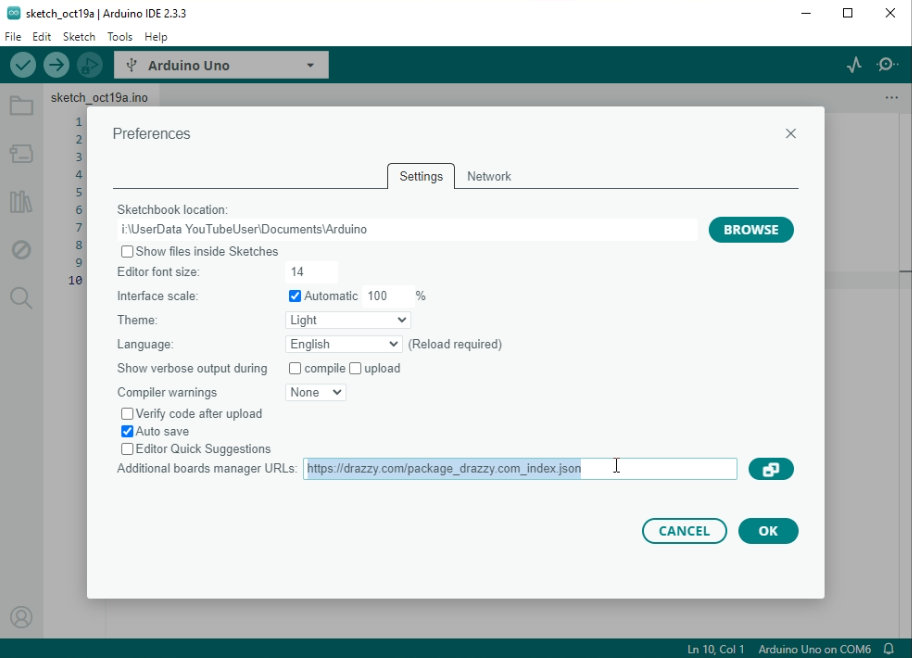
Task: Open the Serial Plotter
Action: click(x=854, y=65)
